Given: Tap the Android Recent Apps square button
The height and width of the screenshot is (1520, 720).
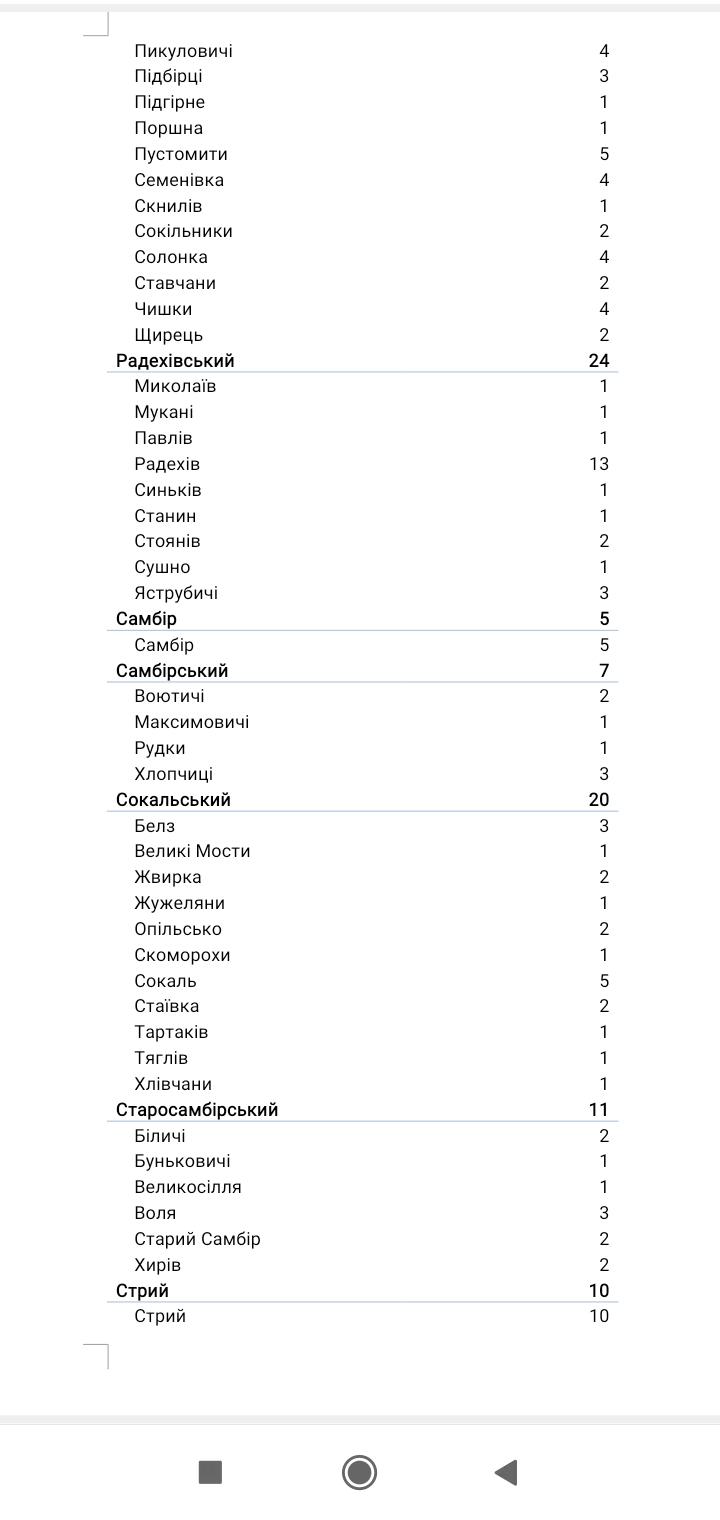Looking at the screenshot, I should pyautogui.click(x=210, y=1472).
